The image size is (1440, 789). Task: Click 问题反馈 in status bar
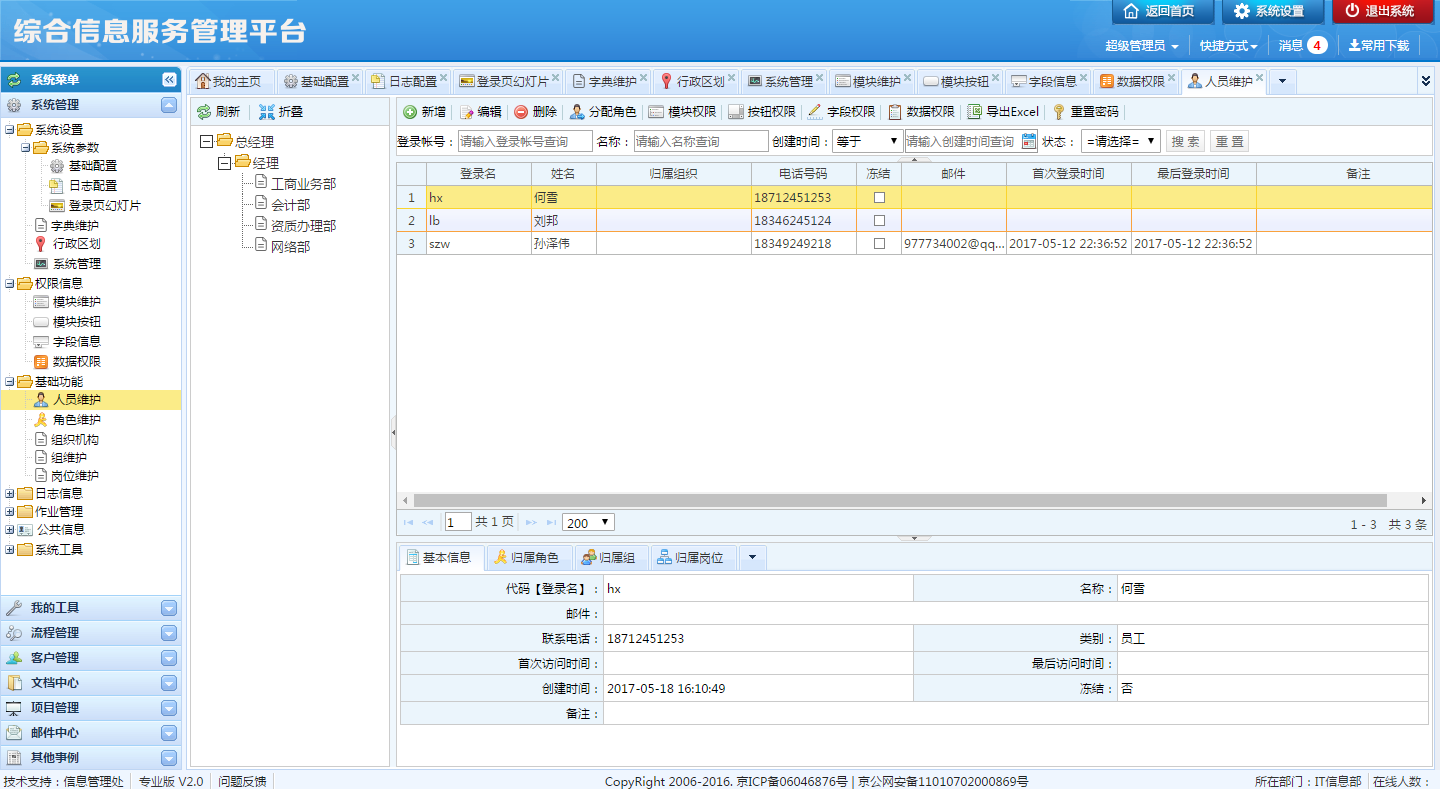[x=243, y=781]
